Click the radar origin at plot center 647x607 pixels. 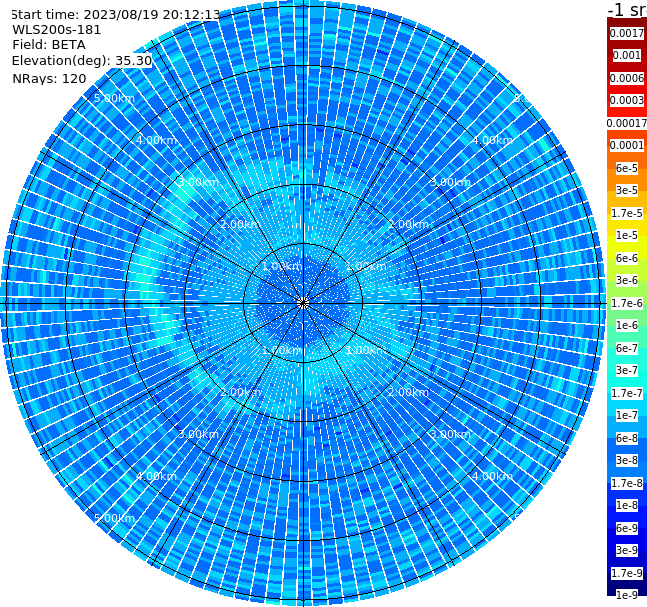point(303,303)
